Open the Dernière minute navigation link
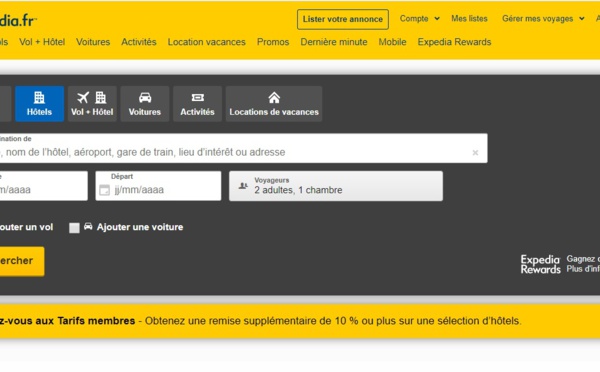This screenshot has height=372, width=600. [334, 42]
